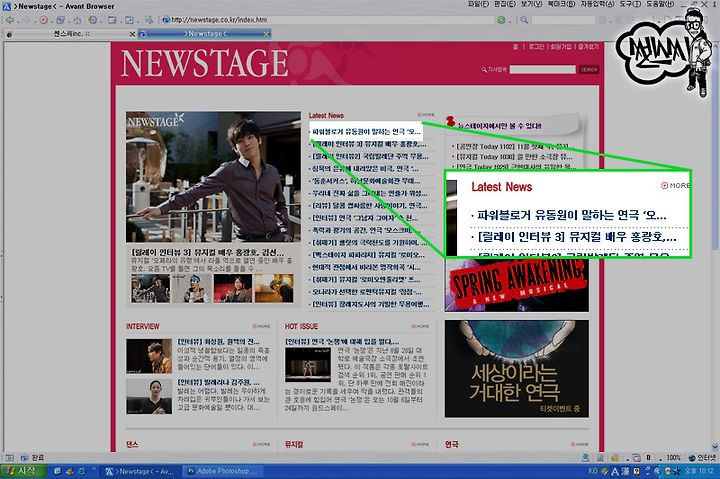This screenshot has width=720, height=479.
Task: Open the 김주원 interview thumbnail photo
Action: coord(149,396)
